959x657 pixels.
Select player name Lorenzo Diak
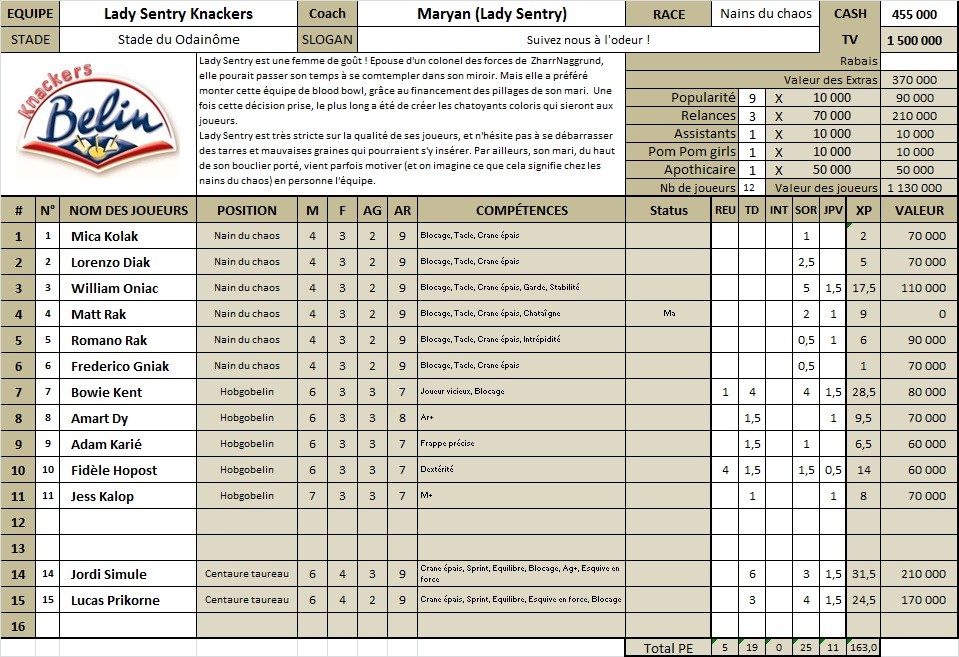tap(110, 262)
